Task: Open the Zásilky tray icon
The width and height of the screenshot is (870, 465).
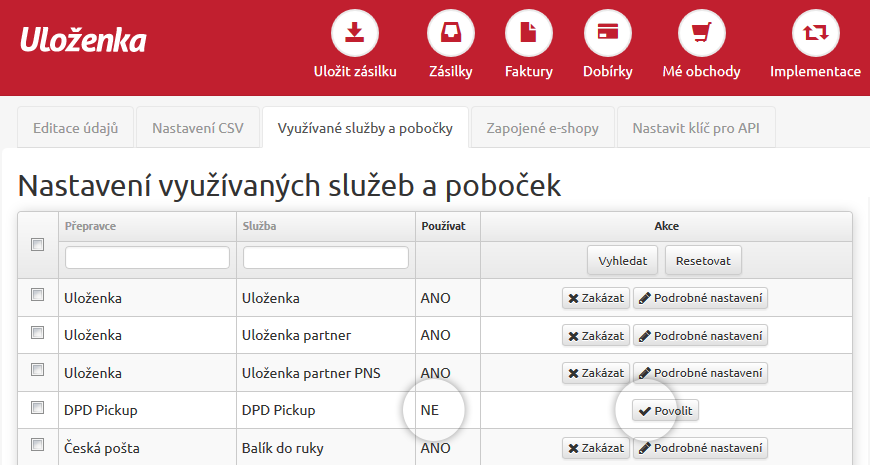Action: tap(451, 33)
